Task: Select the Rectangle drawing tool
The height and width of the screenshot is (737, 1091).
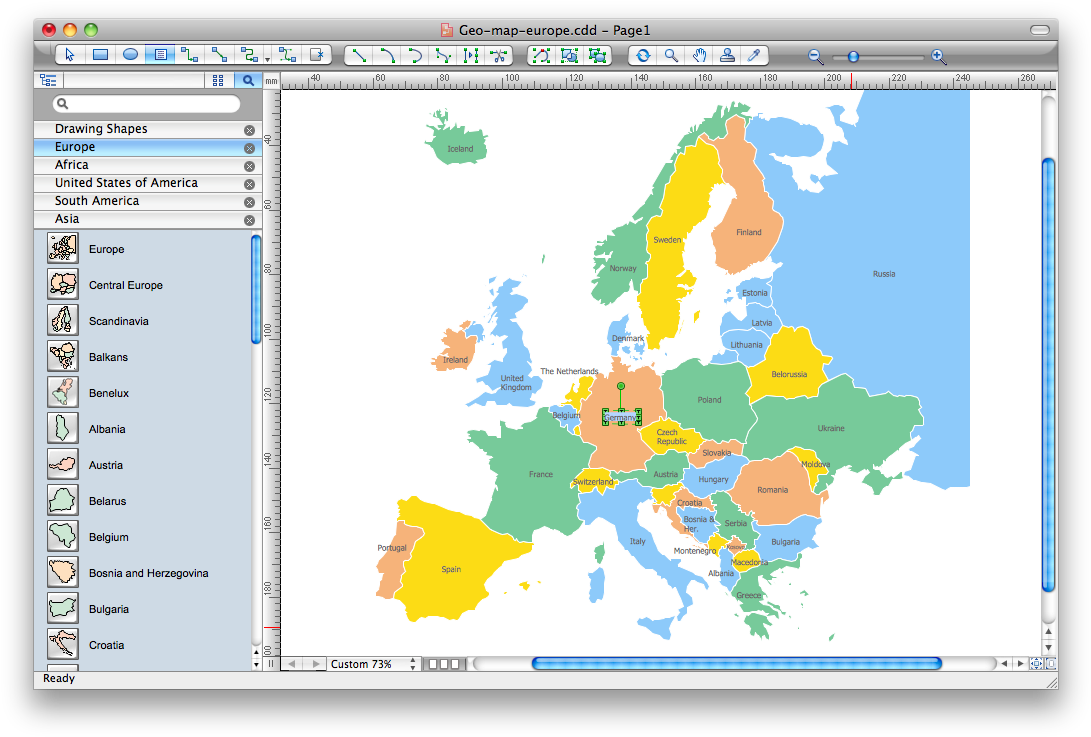Action: (x=100, y=56)
